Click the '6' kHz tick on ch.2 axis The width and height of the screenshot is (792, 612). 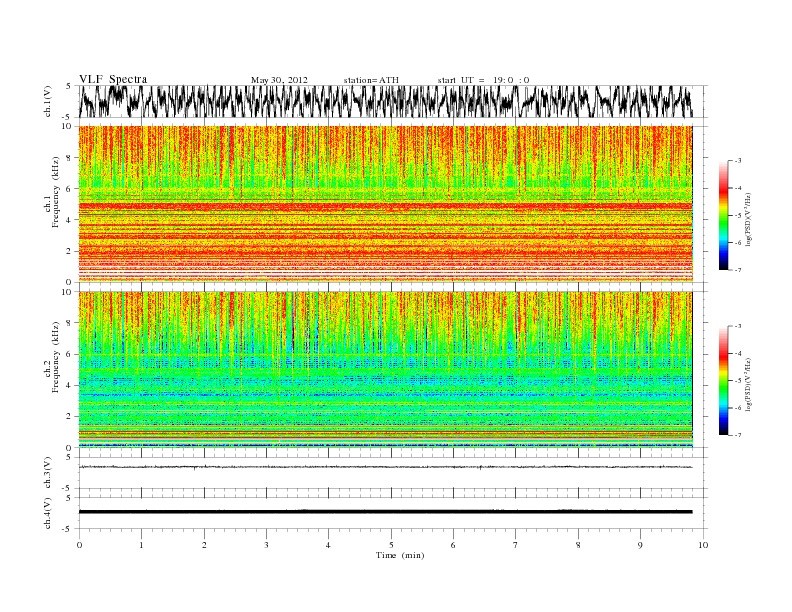point(69,354)
